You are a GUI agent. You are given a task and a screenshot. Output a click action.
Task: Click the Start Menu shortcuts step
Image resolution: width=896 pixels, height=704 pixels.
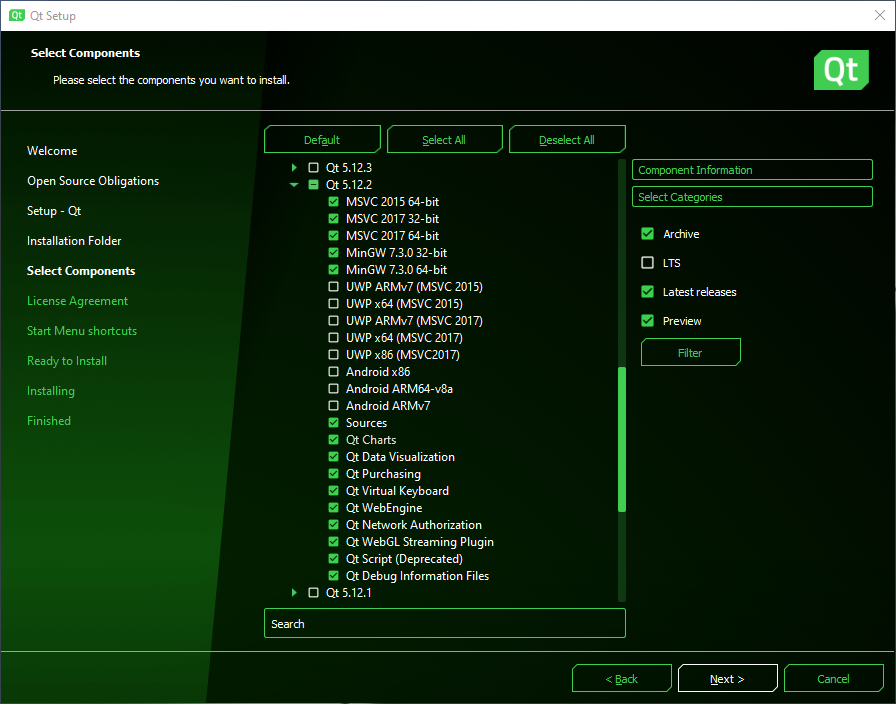pyautogui.click(x=82, y=331)
